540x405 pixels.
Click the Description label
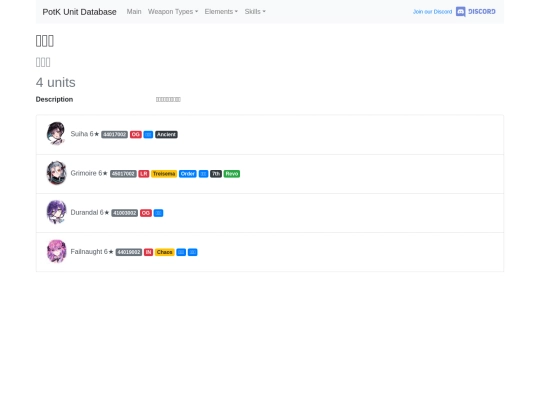(54, 99)
